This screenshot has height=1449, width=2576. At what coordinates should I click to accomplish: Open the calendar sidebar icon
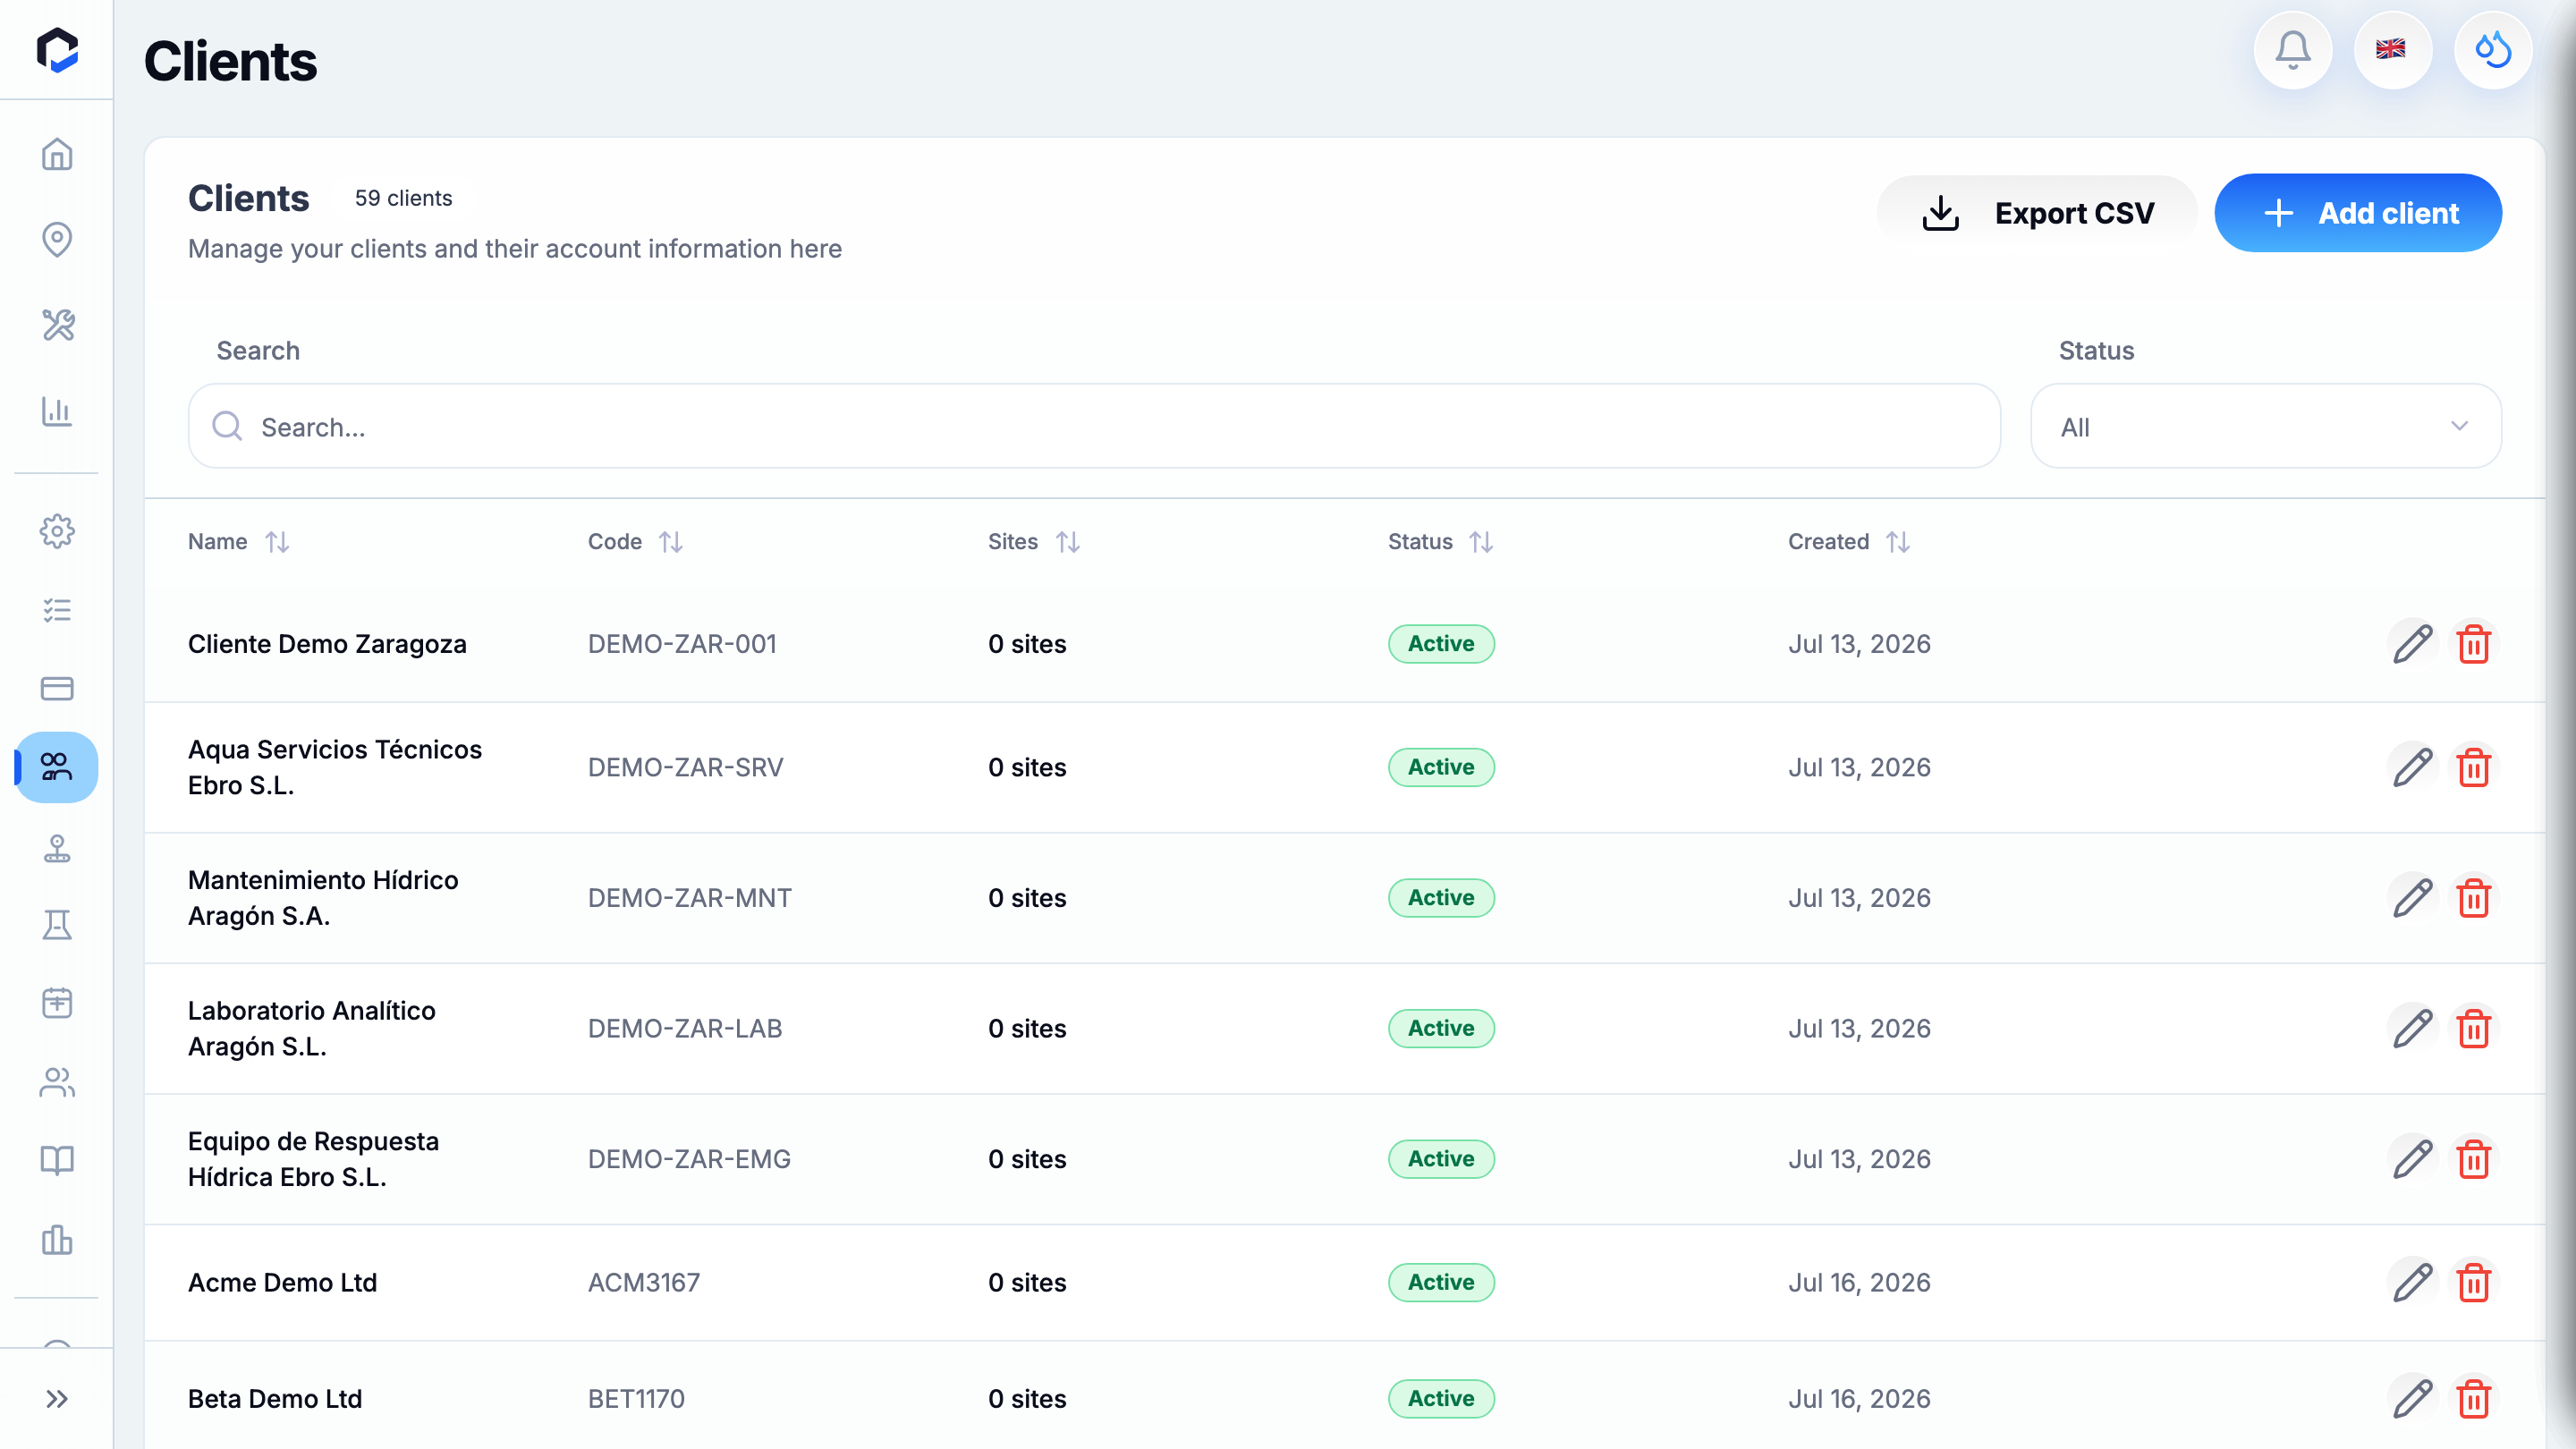(x=57, y=1003)
